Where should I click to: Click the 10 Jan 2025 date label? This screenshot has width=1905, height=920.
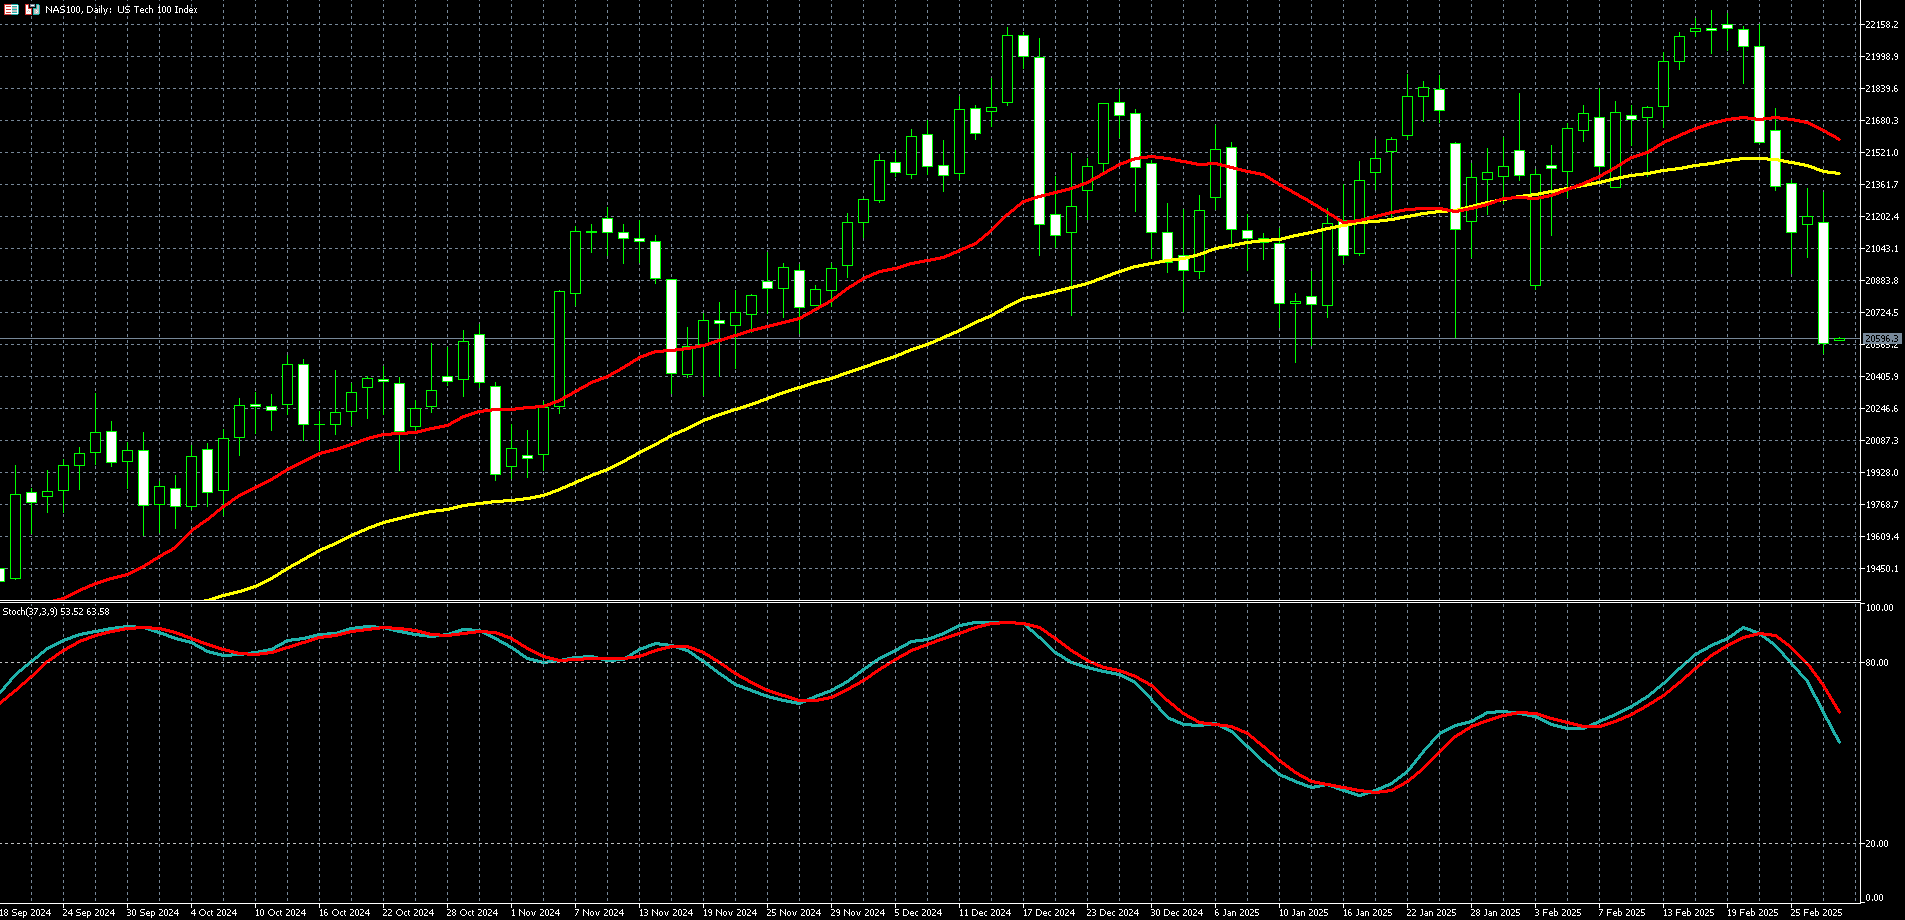(1303, 913)
